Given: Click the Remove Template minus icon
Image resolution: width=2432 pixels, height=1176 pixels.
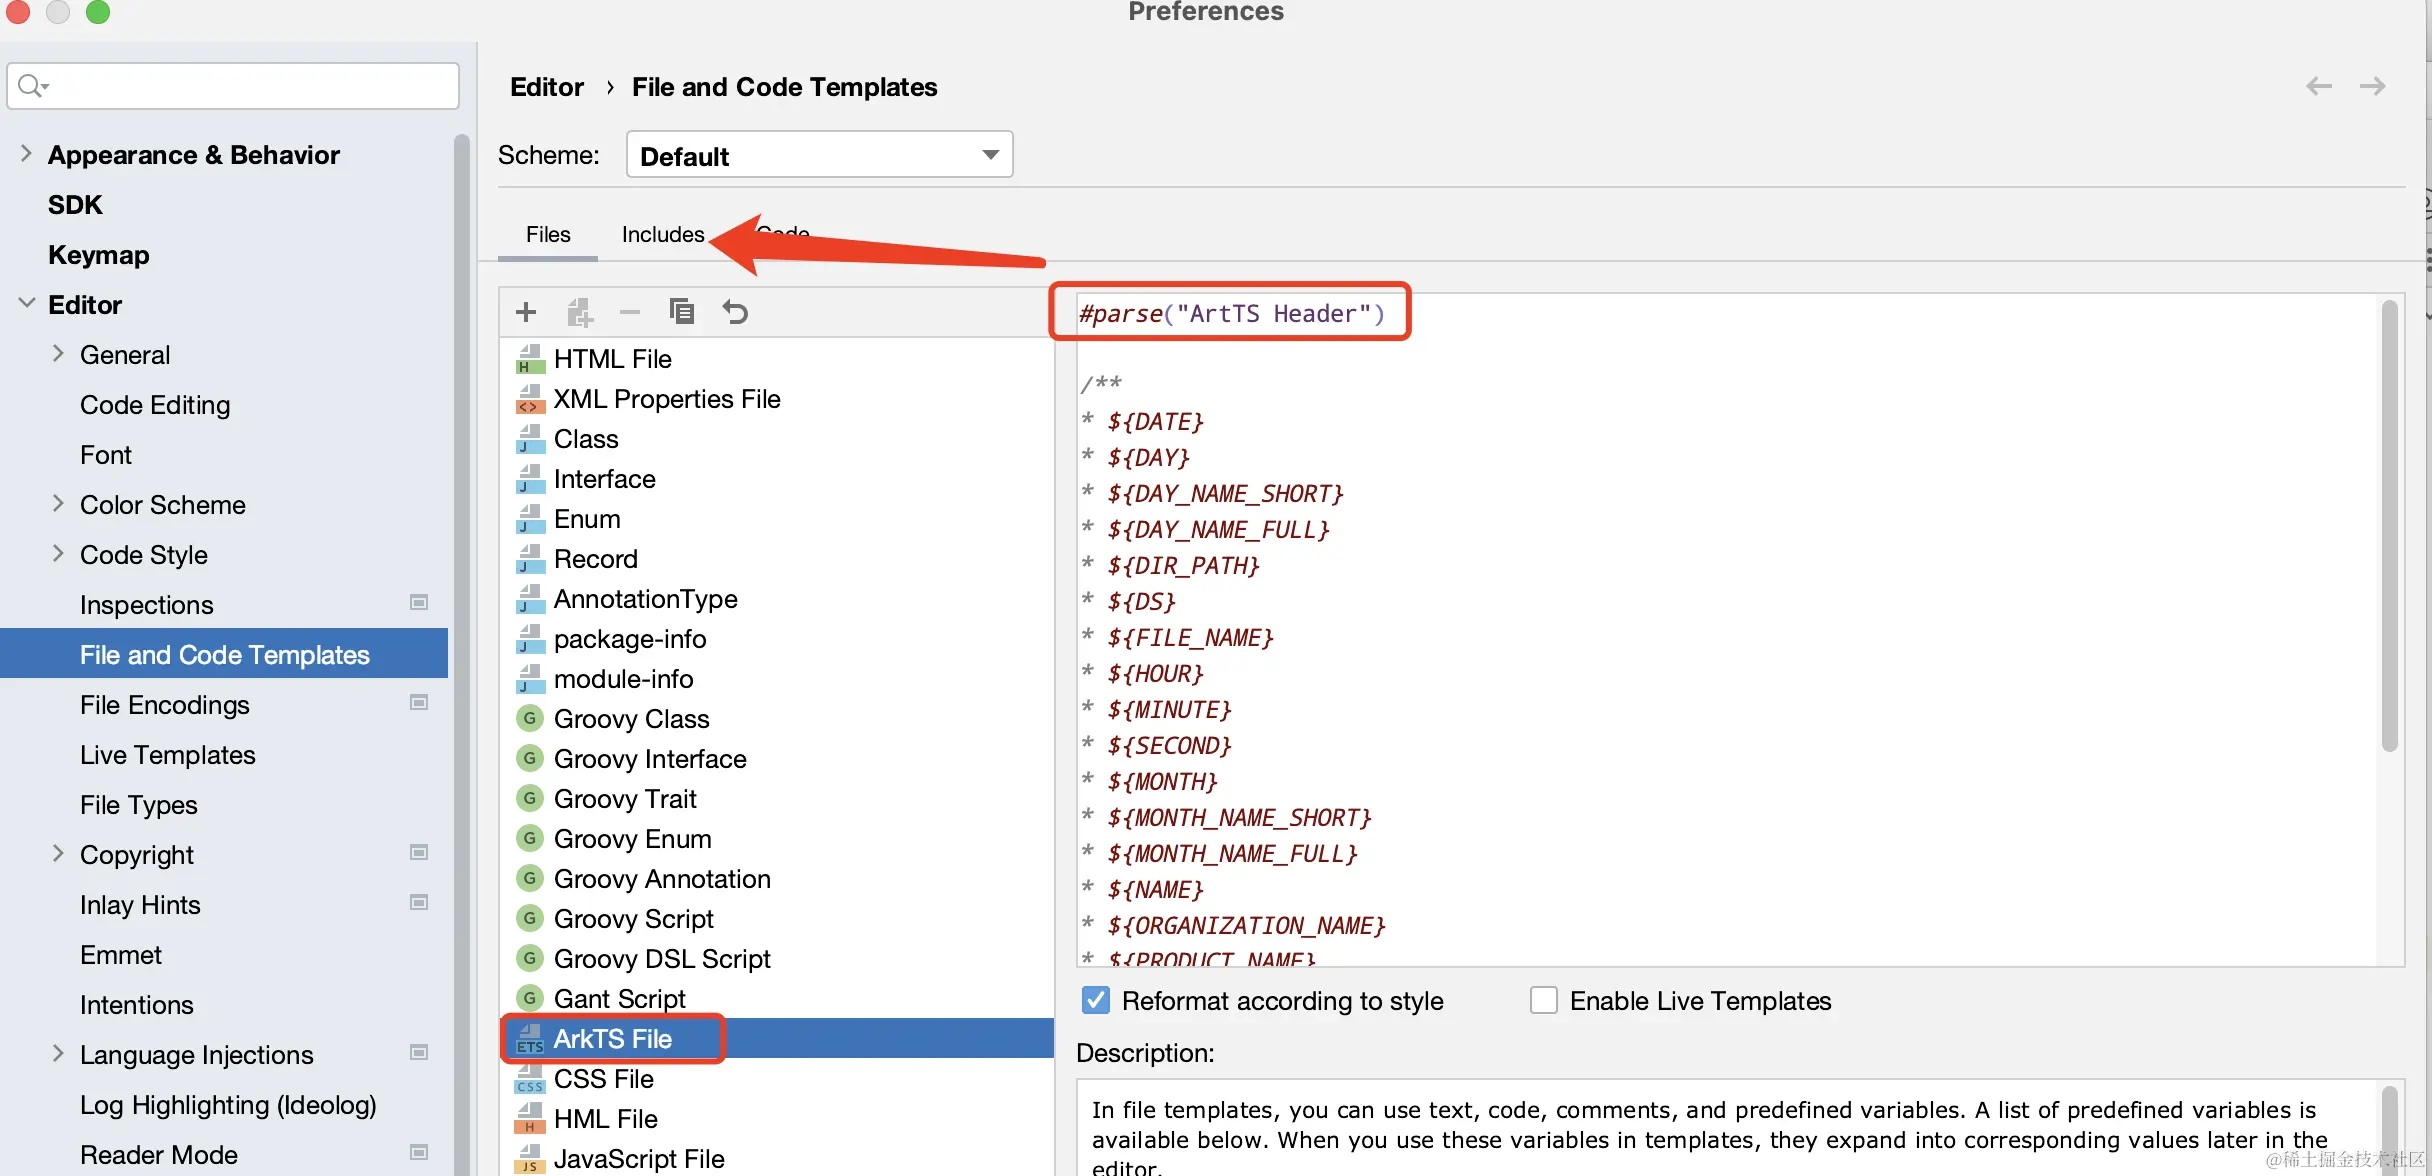Looking at the screenshot, I should click(630, 312).
